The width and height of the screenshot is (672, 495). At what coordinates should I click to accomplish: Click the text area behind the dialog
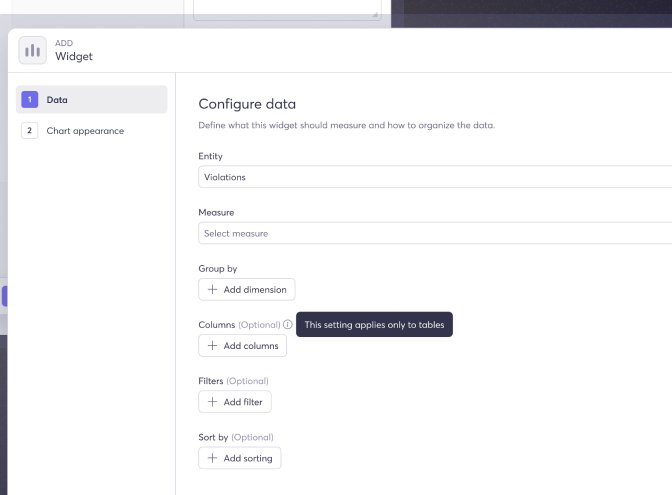tap(287, 9)
